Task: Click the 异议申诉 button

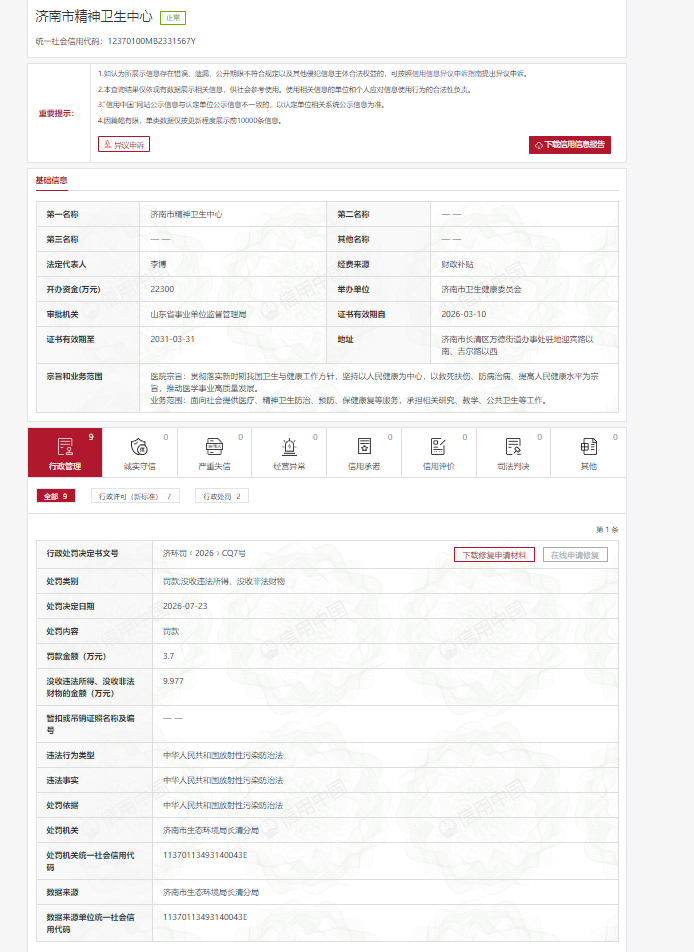Action: click(124, 144)
